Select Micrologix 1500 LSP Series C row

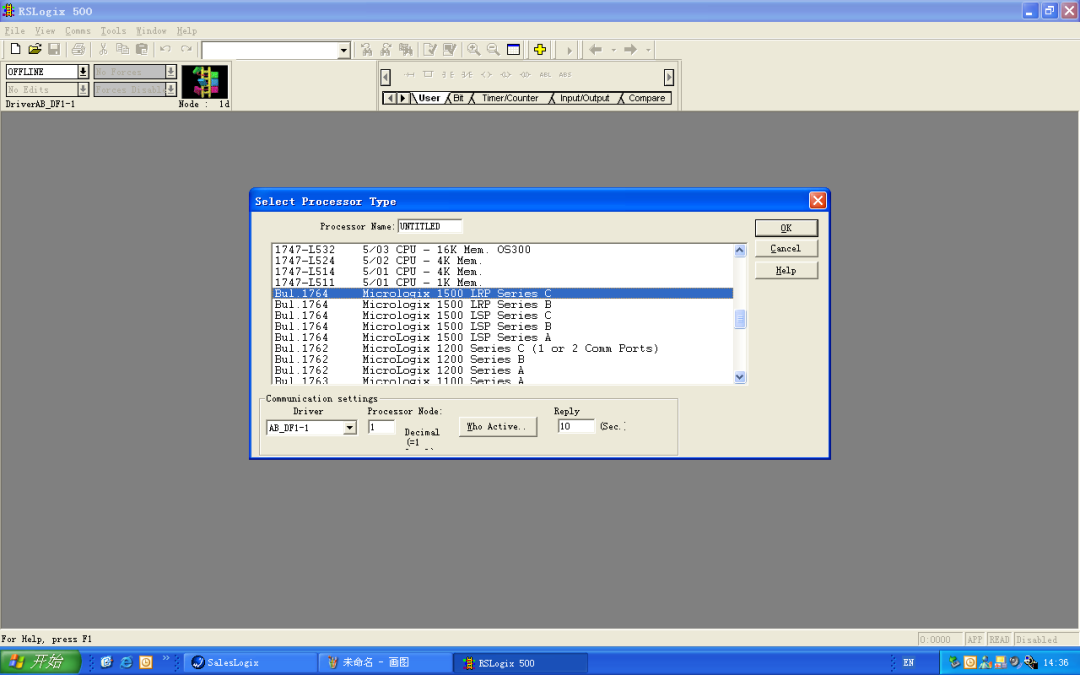pyautogui.click(x=503, y=315)
